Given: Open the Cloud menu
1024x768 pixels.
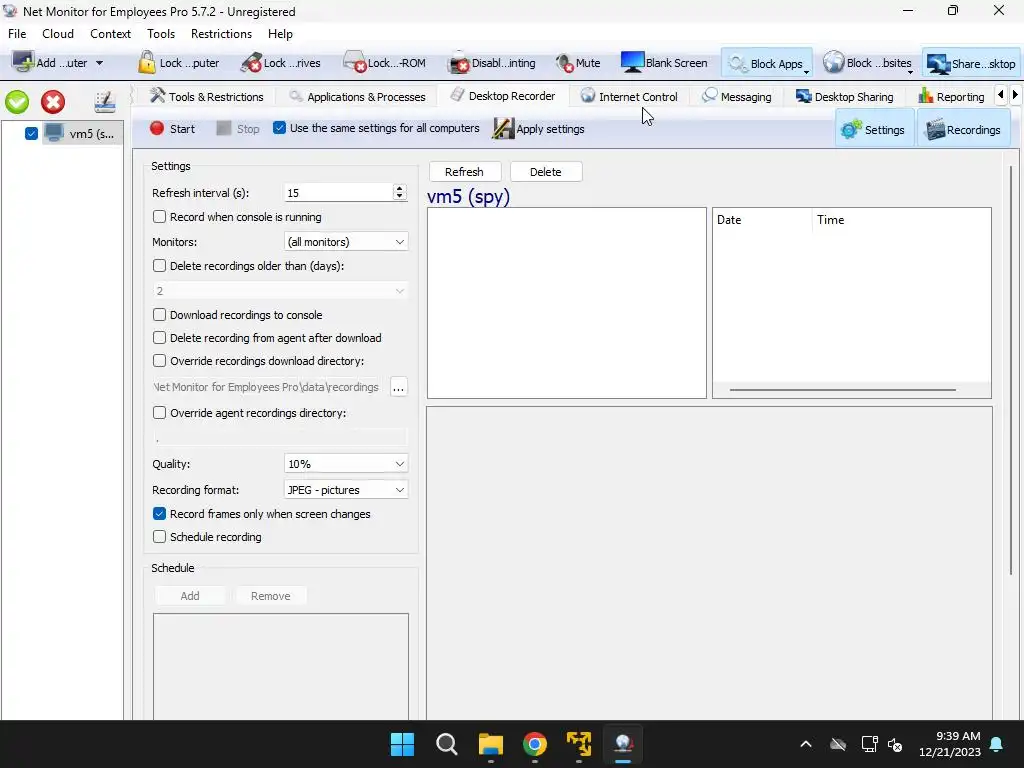Looking at the screenshot, I should pos(58,34).
